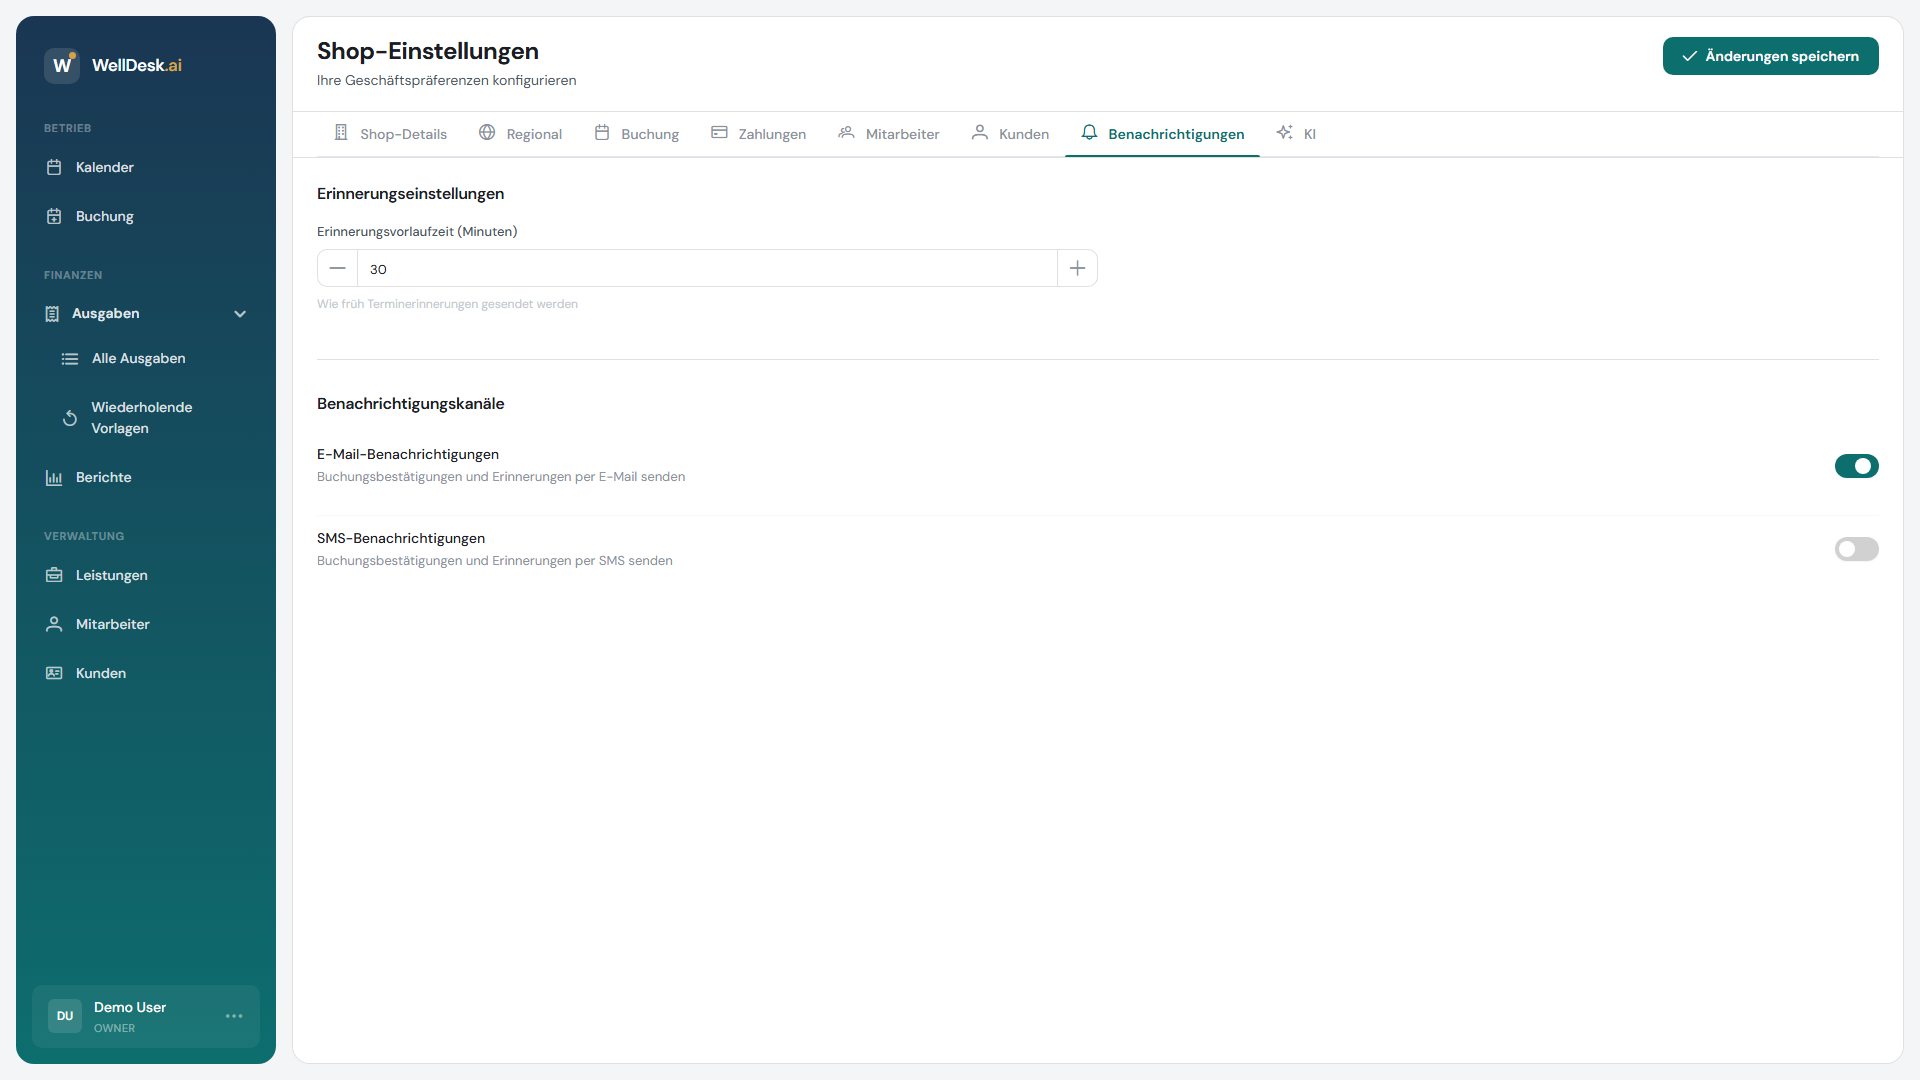Select the Mitarbeiter person icon in sidebar
The width and height of the screenshot is (1920, 1080).
pos(55,624)
